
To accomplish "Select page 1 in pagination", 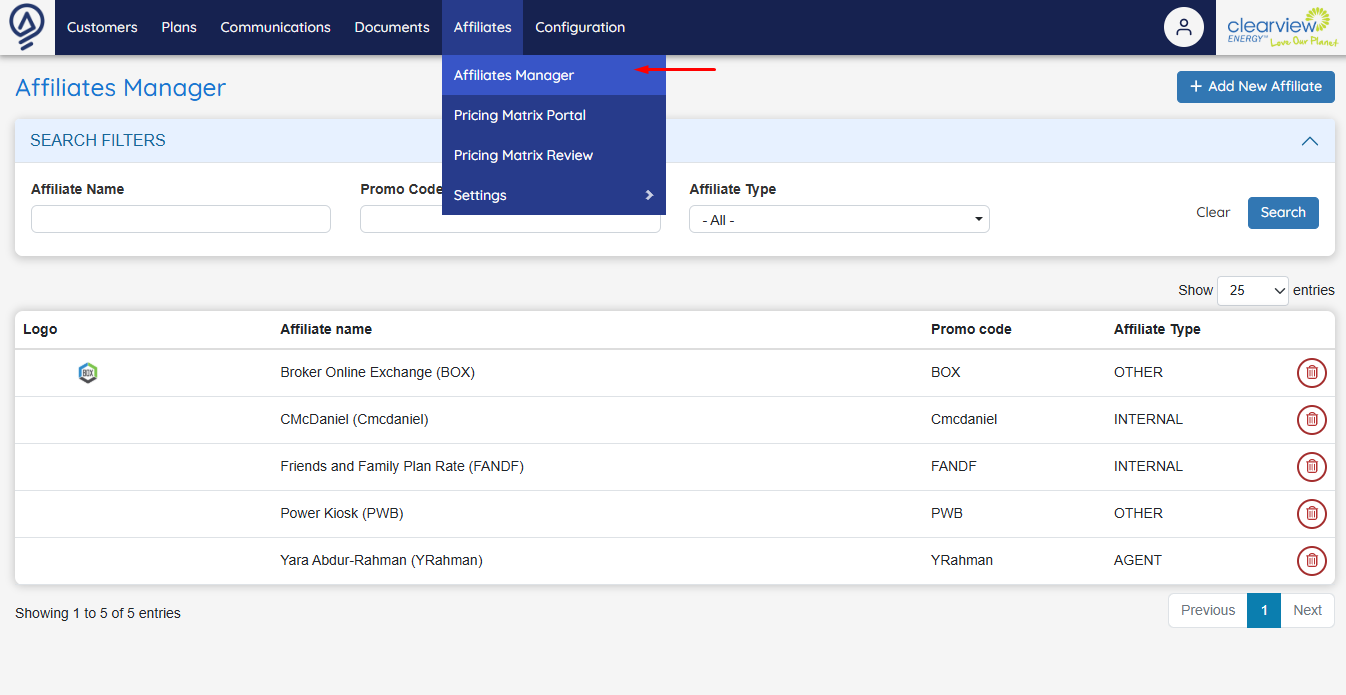I will (x=1264, y=610).
